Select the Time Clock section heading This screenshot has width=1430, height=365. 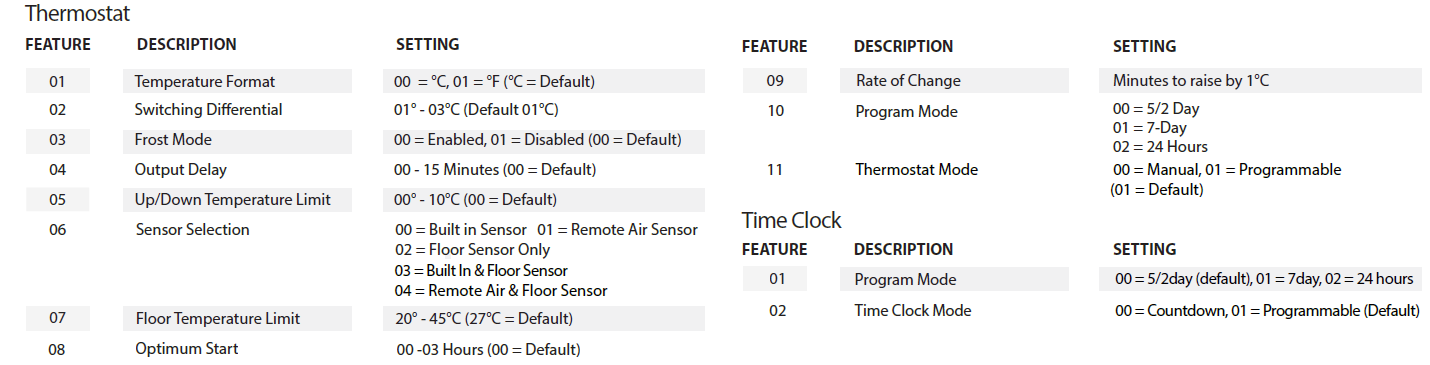(x=791, y=220)
